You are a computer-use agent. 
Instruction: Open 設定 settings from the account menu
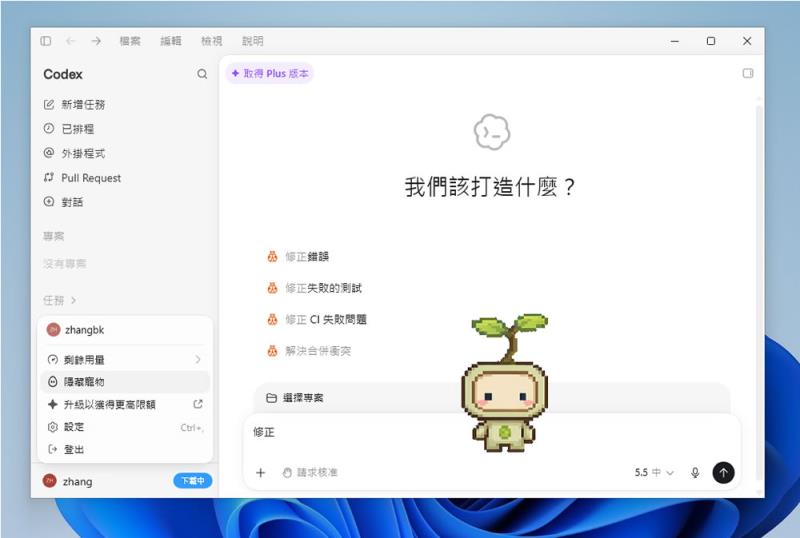point(125,427)
